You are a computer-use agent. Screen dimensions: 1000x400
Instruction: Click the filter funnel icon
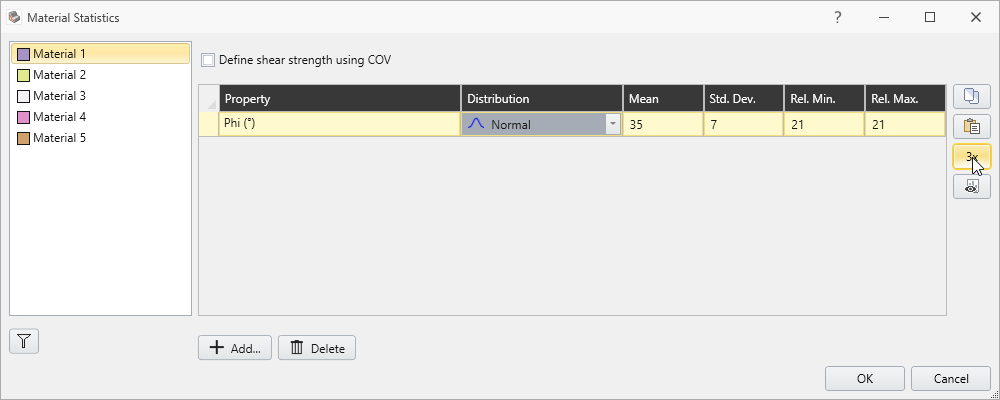pos(24,341)
